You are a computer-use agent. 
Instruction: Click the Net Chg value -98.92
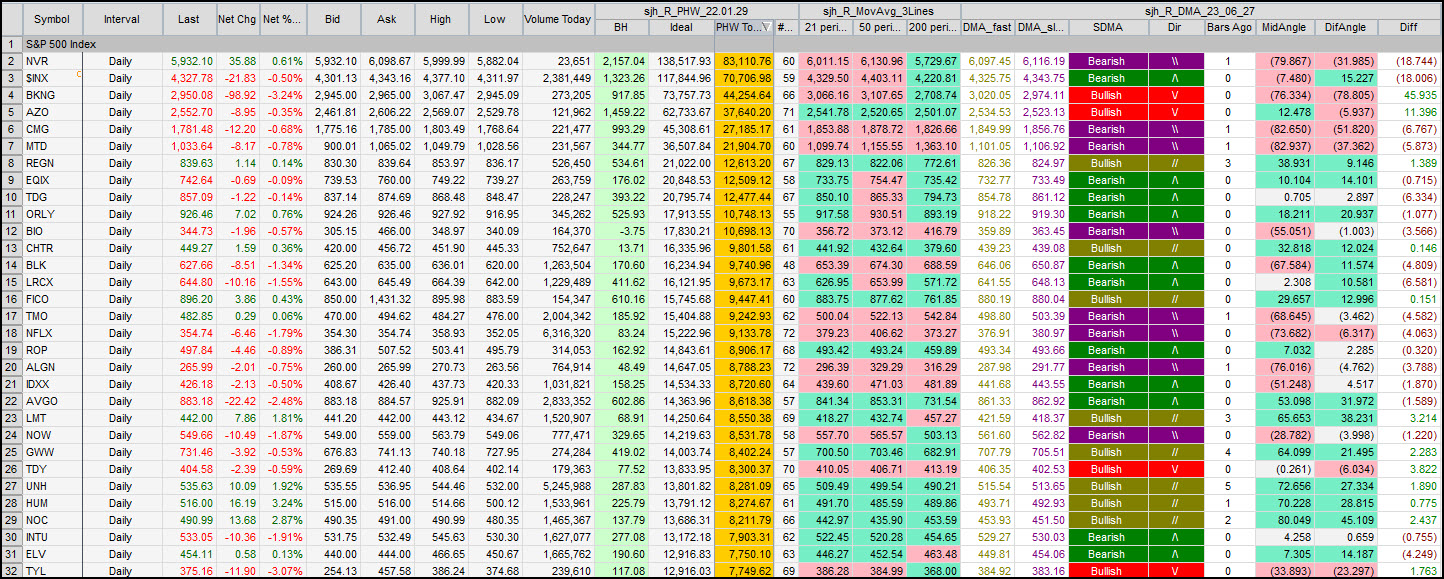click(237, 95)
